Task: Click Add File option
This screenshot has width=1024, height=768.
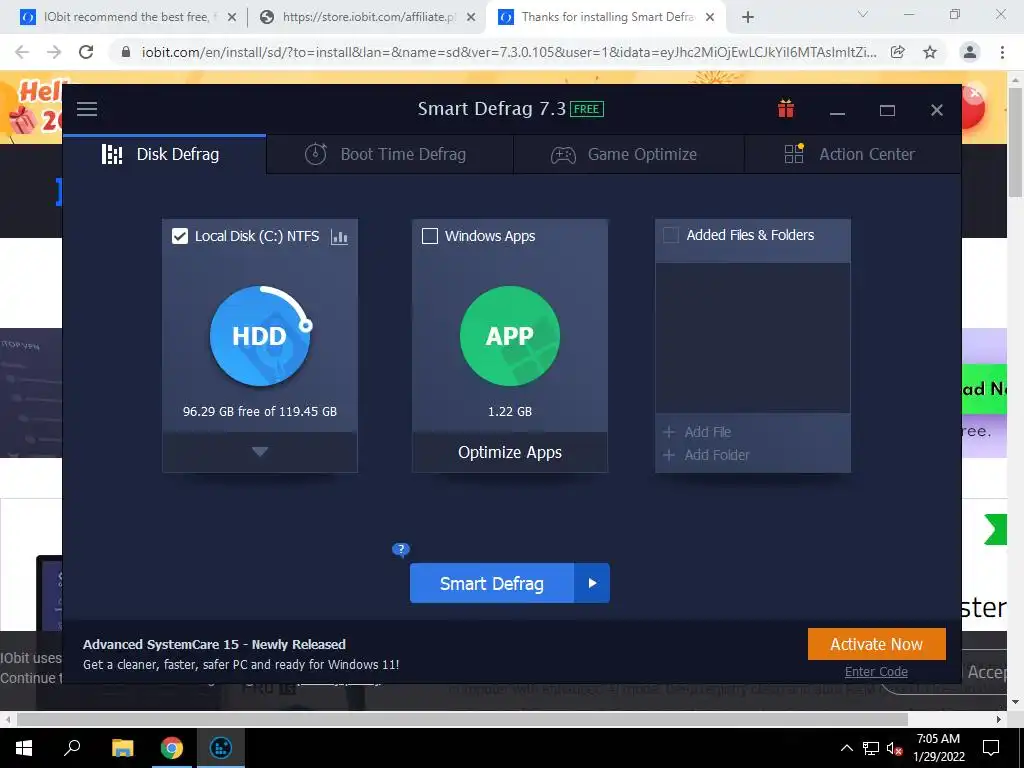Action: (697, 432)
